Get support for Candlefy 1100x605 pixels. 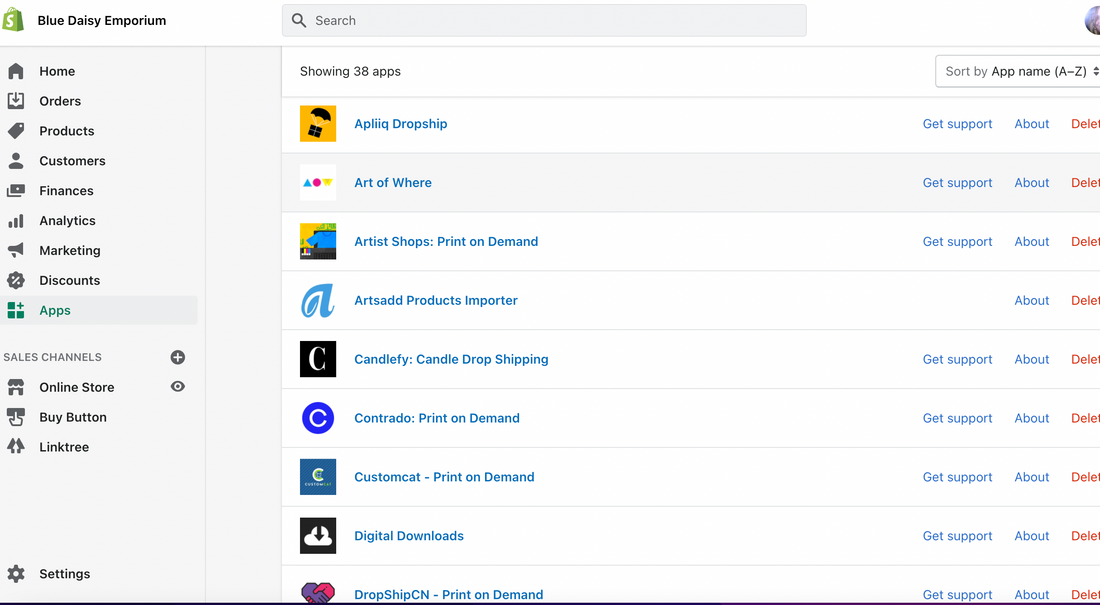point(957,359)
